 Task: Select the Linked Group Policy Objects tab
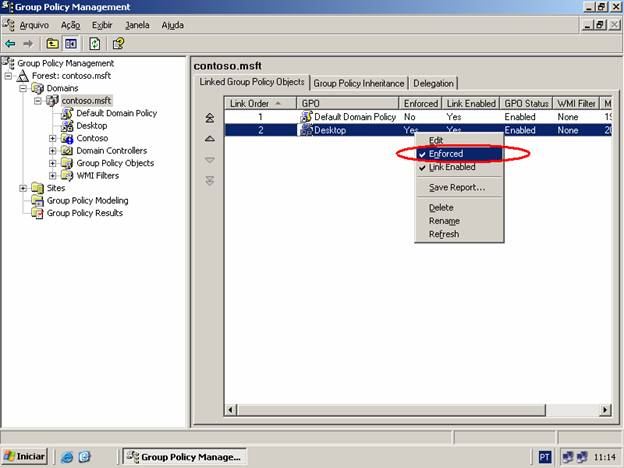252,82
